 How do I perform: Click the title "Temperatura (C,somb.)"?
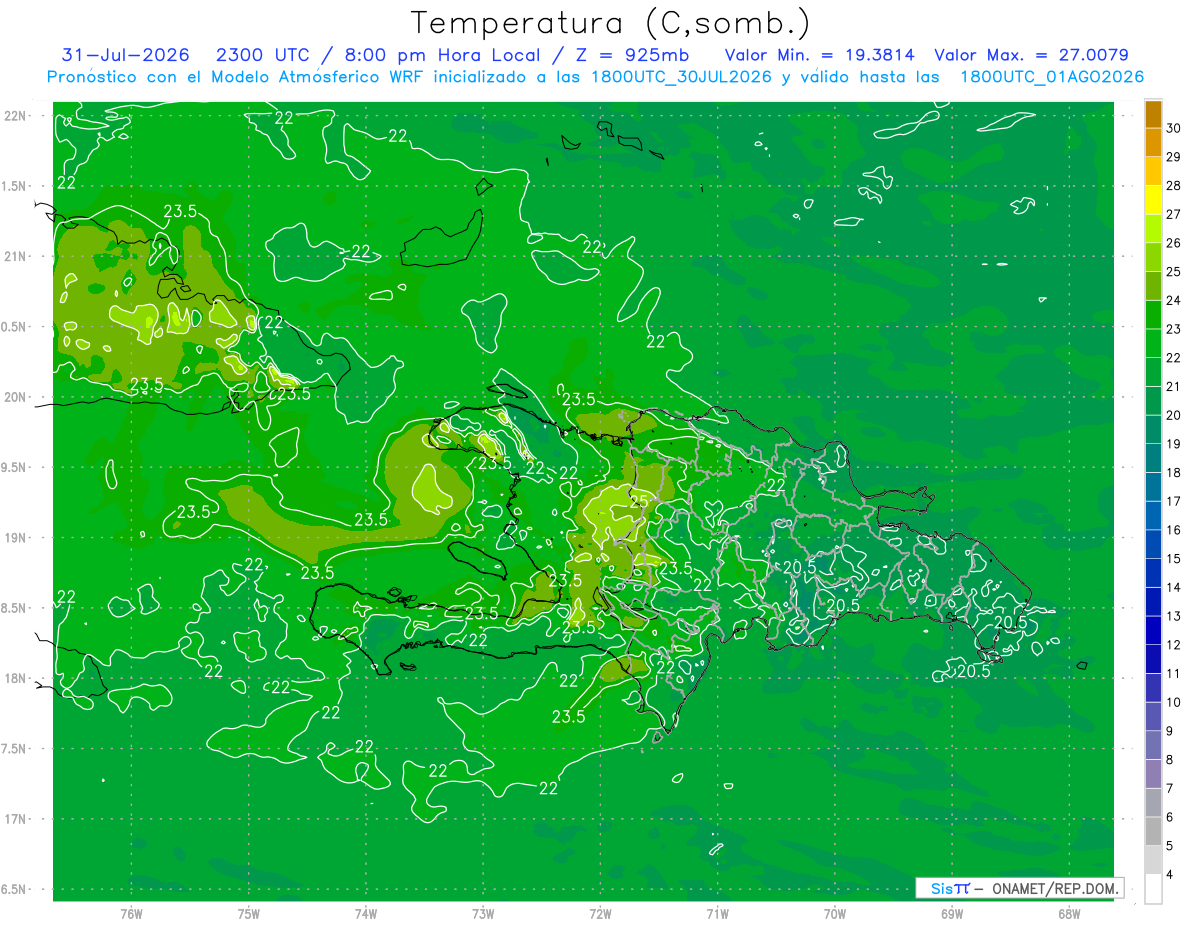pyautogui.click(x=611, y=23)
